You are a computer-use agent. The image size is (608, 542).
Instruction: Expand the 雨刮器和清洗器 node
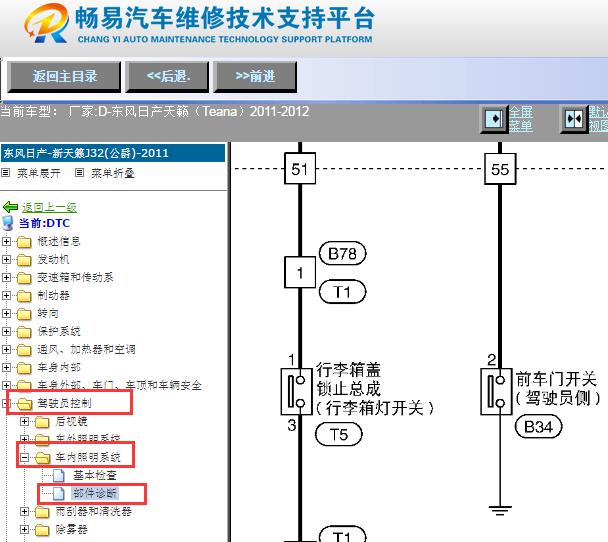click(x=24, y=512)
